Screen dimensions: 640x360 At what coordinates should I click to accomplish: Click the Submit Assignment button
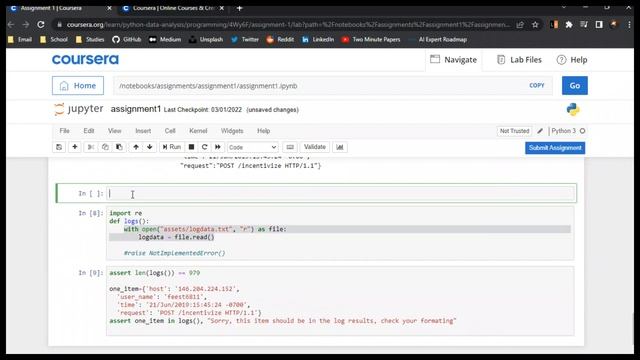[555, 148]
